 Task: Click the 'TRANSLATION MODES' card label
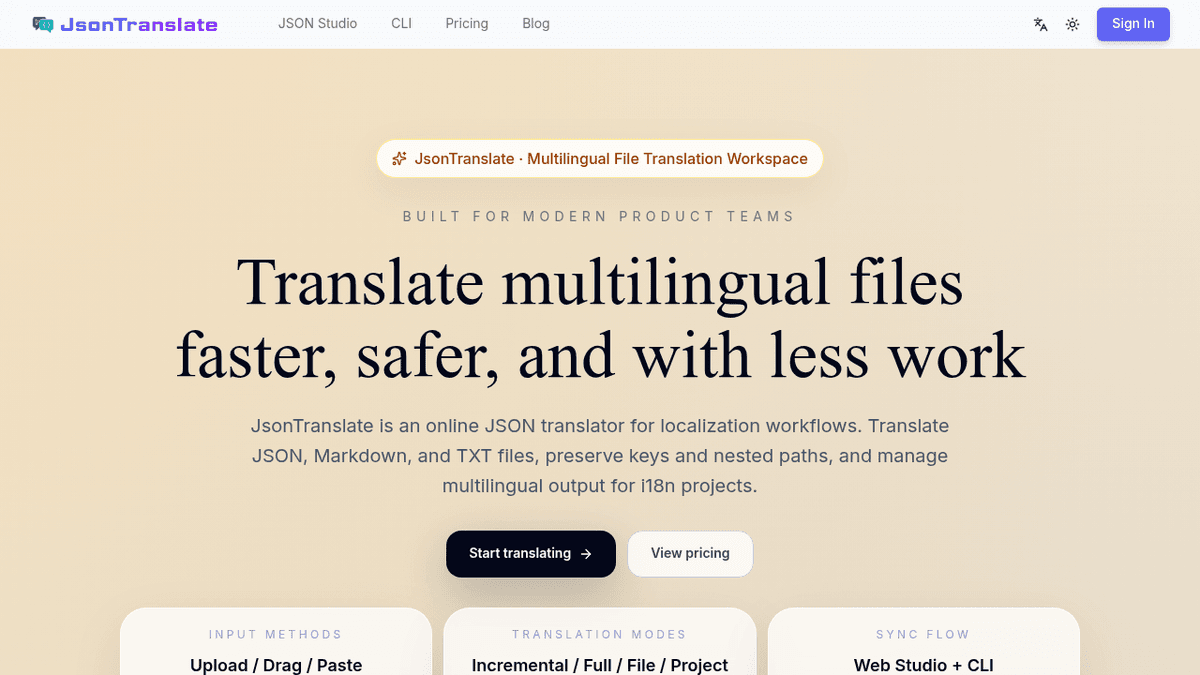[x=600, y=634]
